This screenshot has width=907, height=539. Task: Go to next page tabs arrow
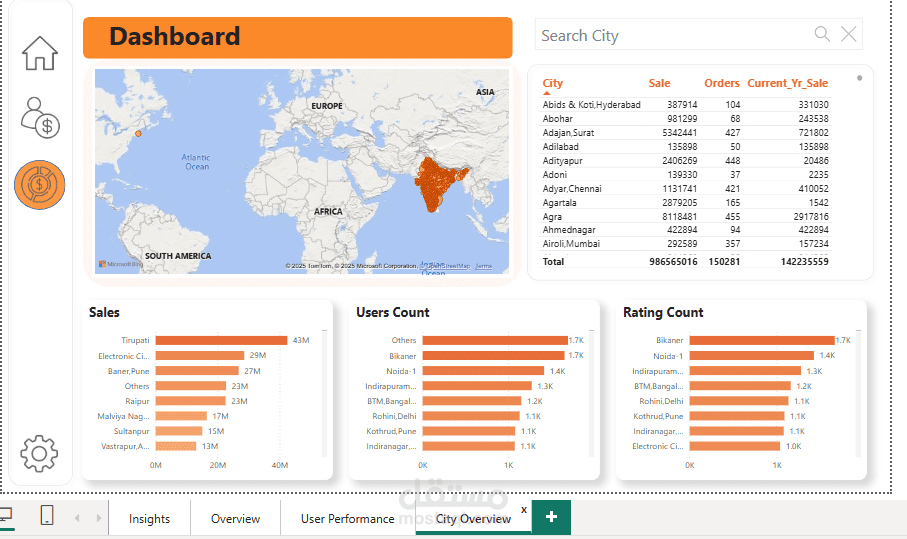click(99, 518)
